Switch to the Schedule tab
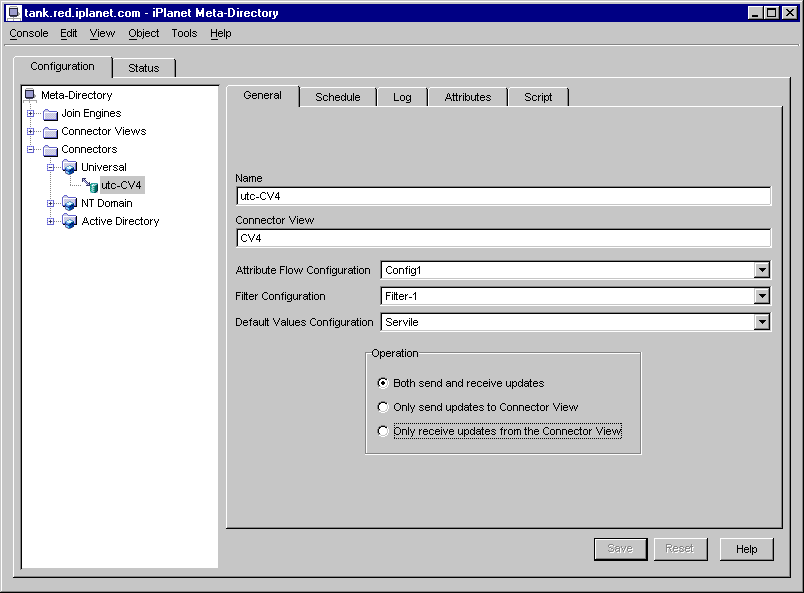Screen dimensions: 804x593 click(338, 97)
